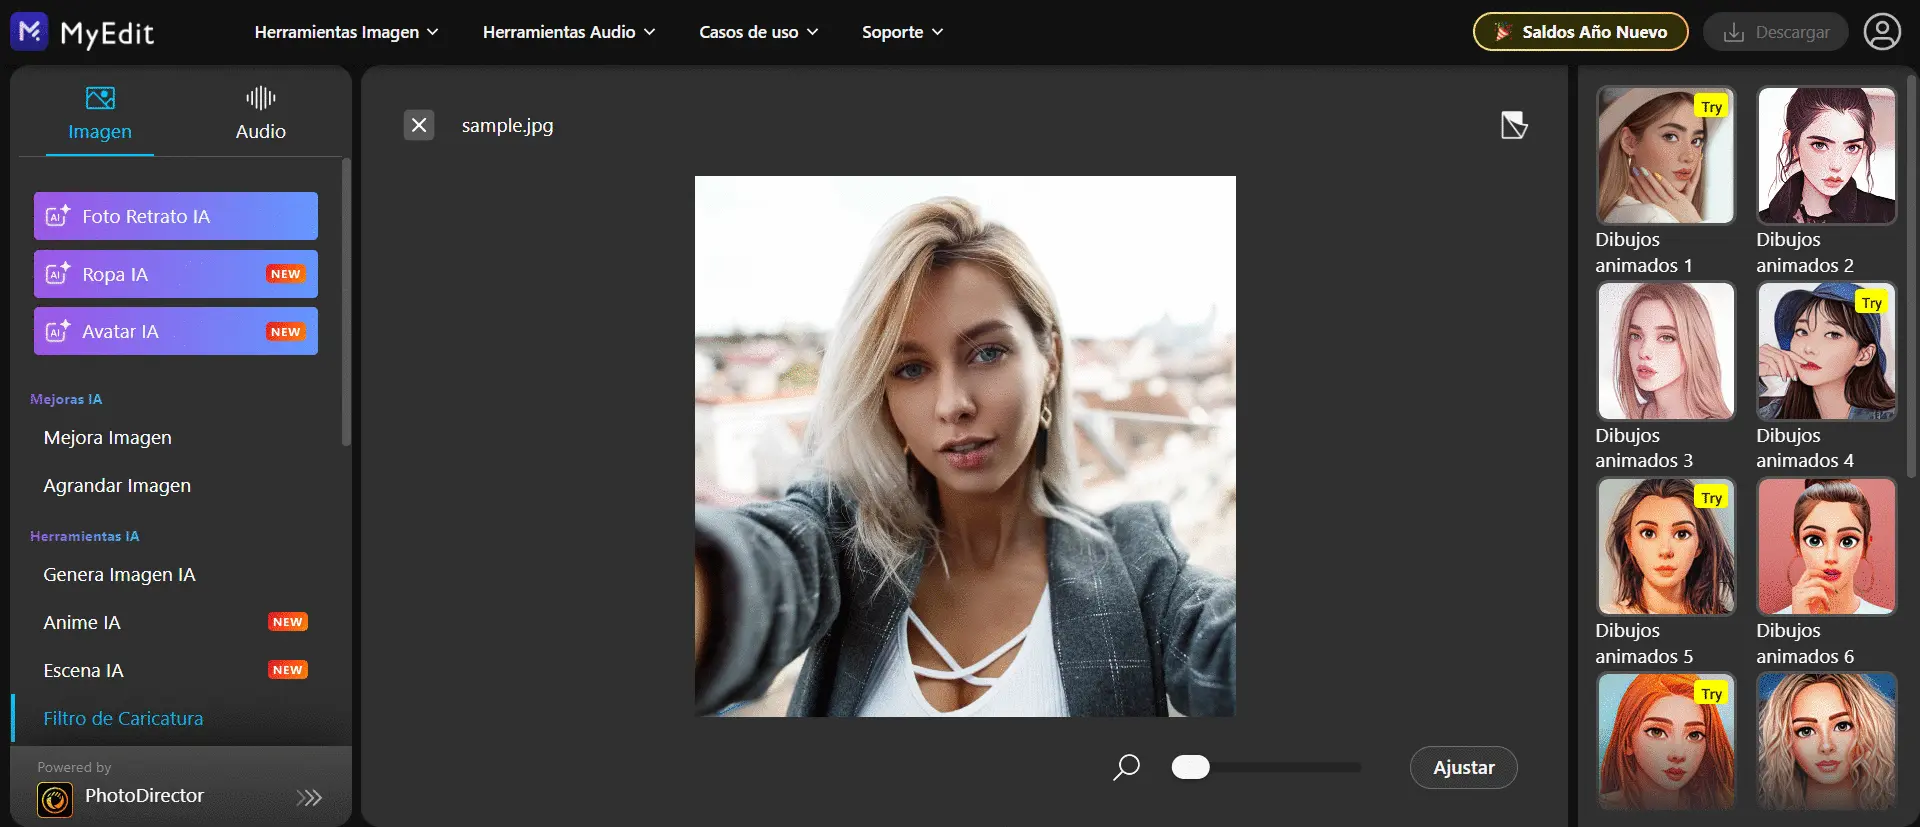Click the NEW badge beside Anime IA
1920x827 pixels.
pyautogui.click(x=288, y=622)
